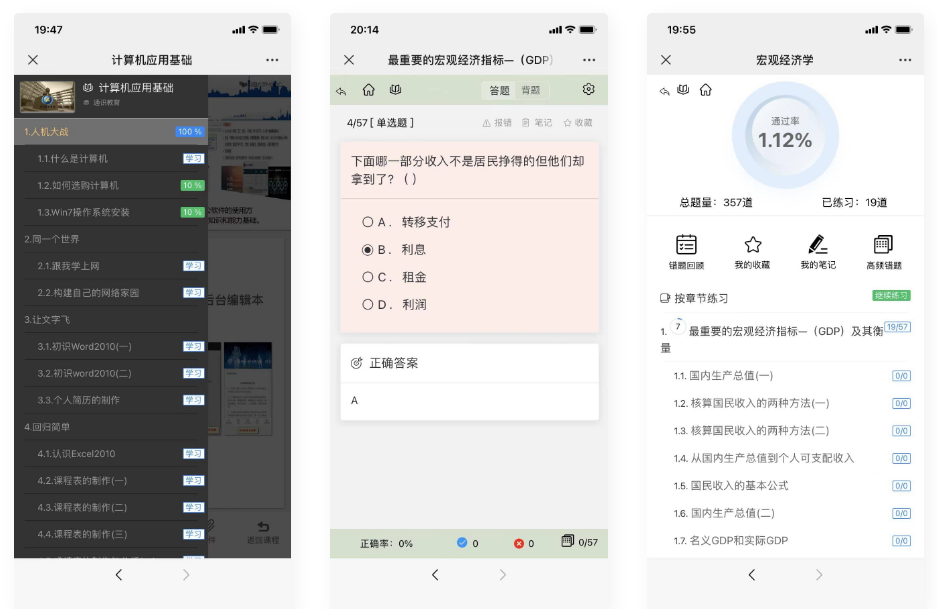The image size is (937, 609).
Task: Switch to 背题 tab
Action: 530,90
